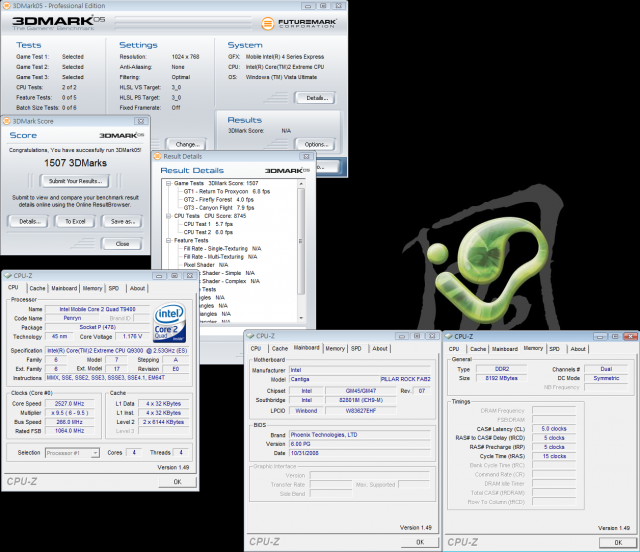Click the Specification field in CPU-Z

click(118, 351)
